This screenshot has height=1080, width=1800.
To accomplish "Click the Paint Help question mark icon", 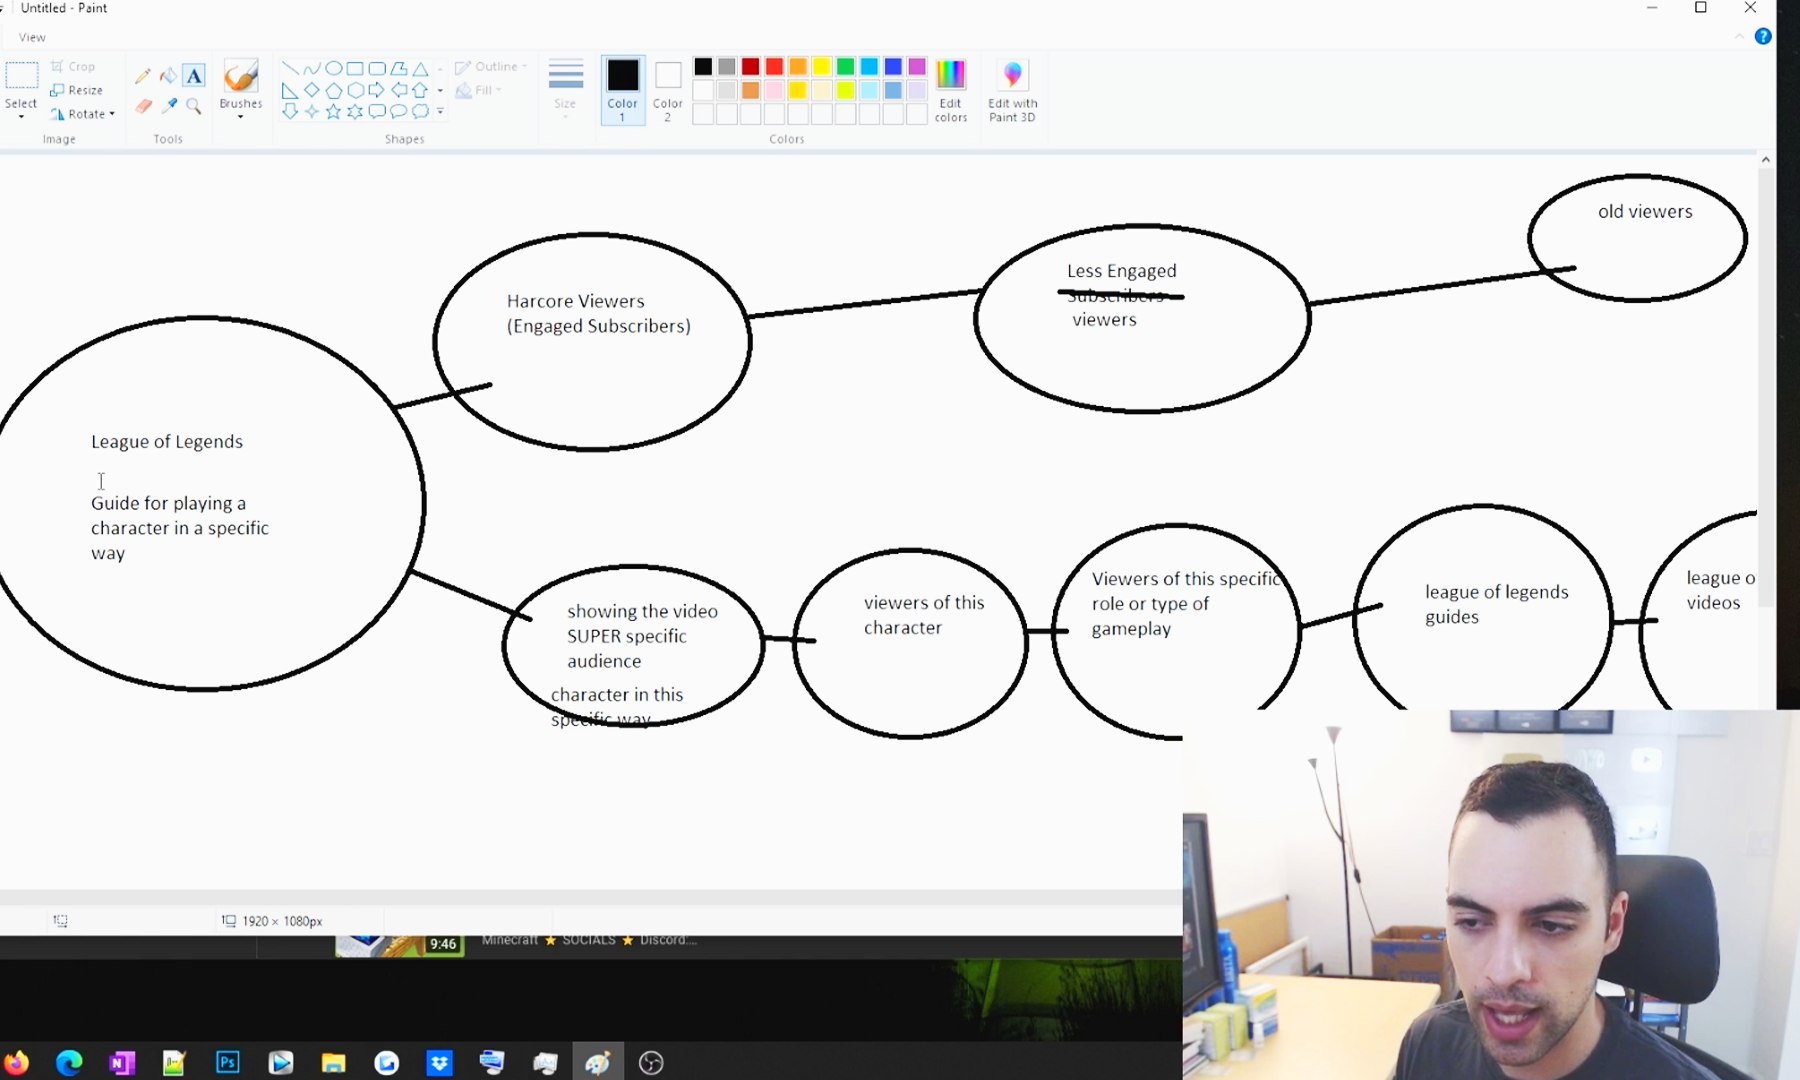I will [x=1763, y=36].
